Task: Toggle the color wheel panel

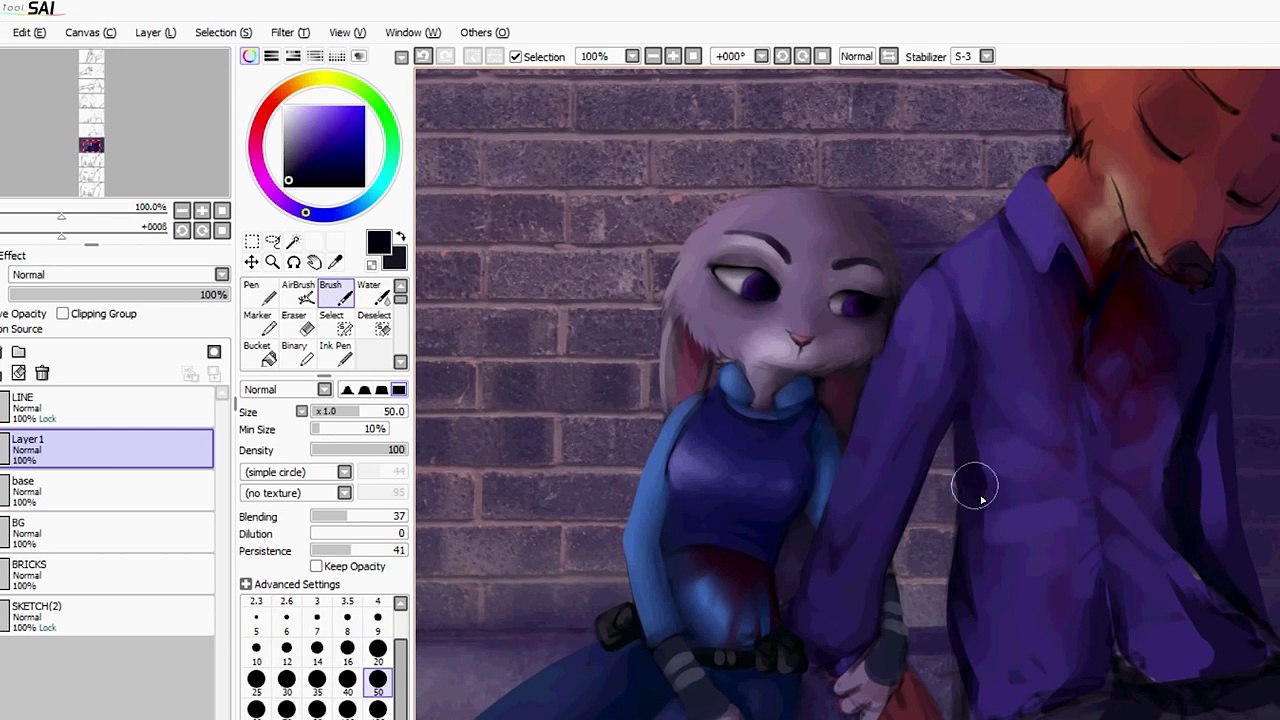Action: click(249, 56)
